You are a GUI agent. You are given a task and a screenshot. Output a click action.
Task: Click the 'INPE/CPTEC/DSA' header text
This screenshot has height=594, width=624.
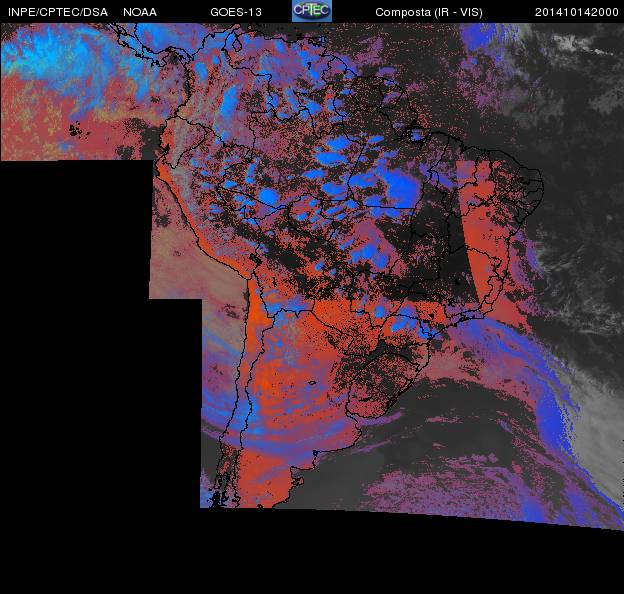(58, 12)
